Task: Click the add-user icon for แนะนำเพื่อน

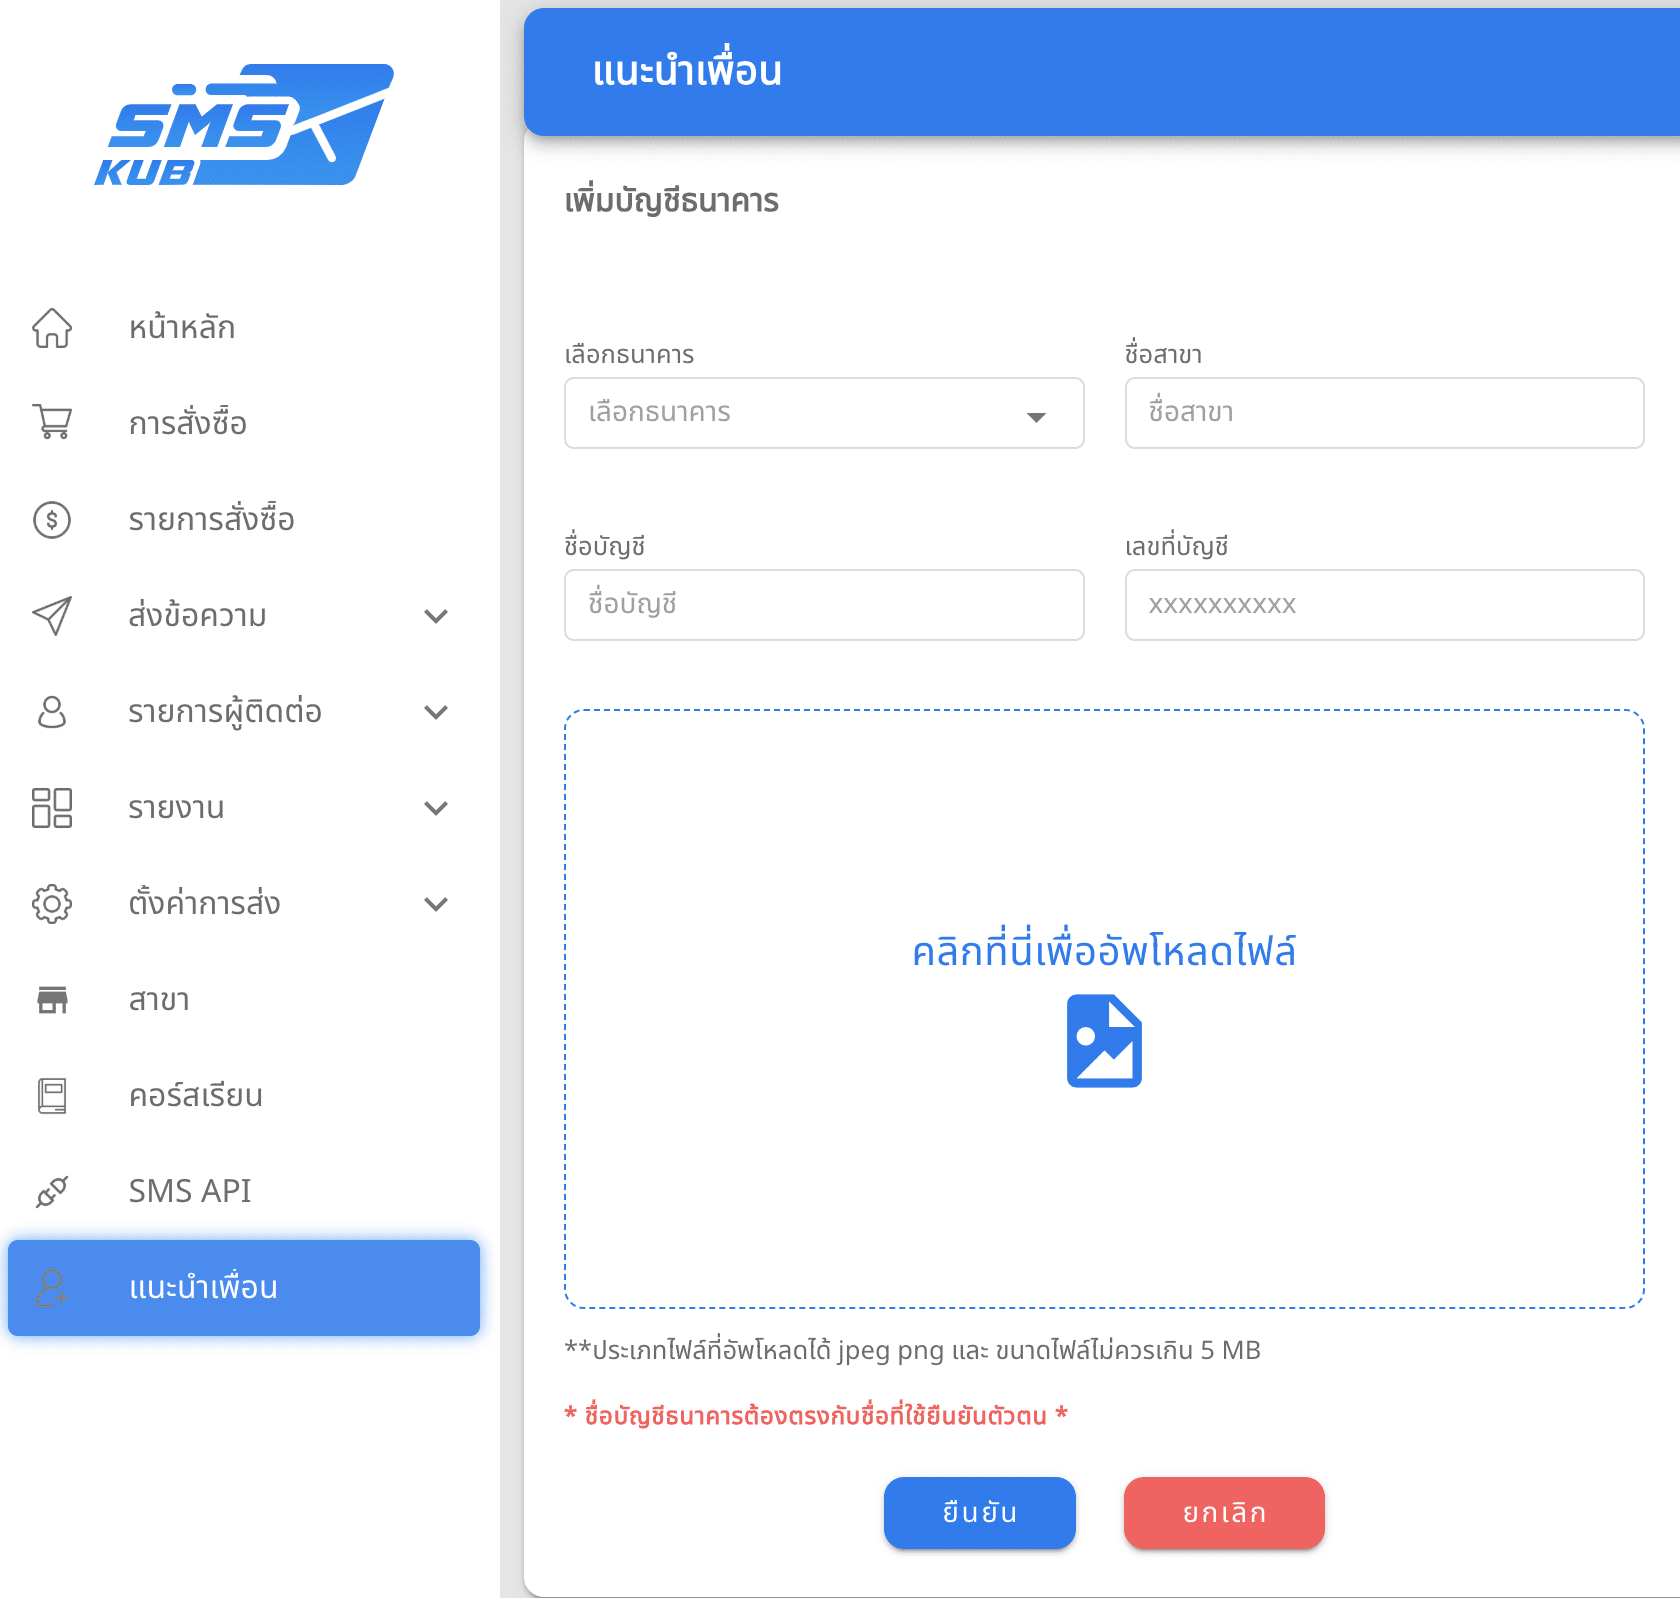Action: tap(52, 1288)
